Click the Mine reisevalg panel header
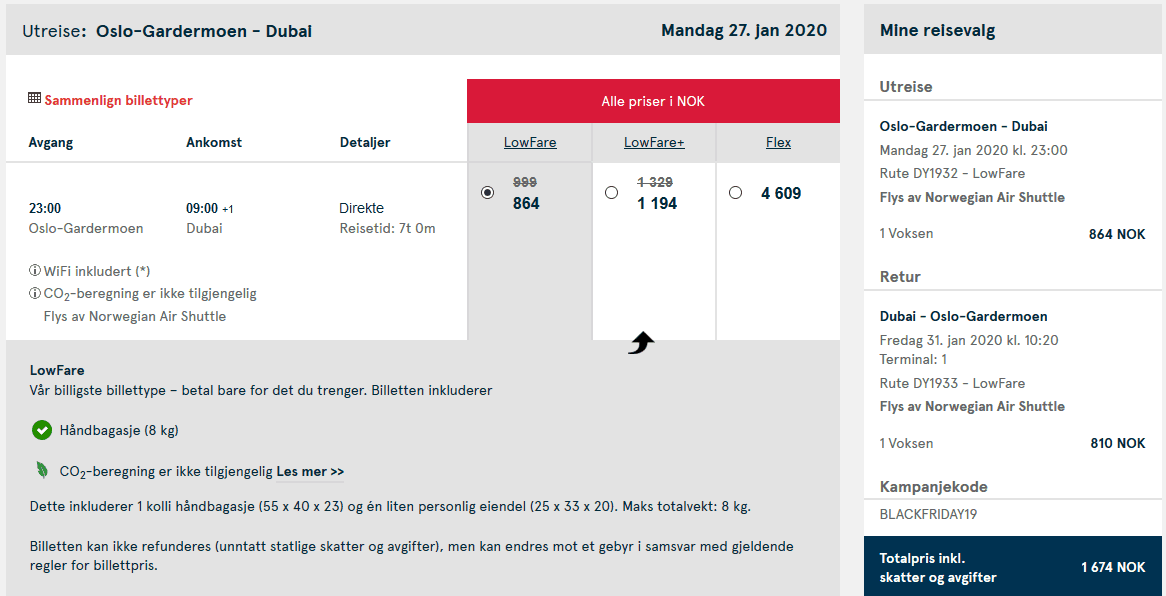 point(936,29)
